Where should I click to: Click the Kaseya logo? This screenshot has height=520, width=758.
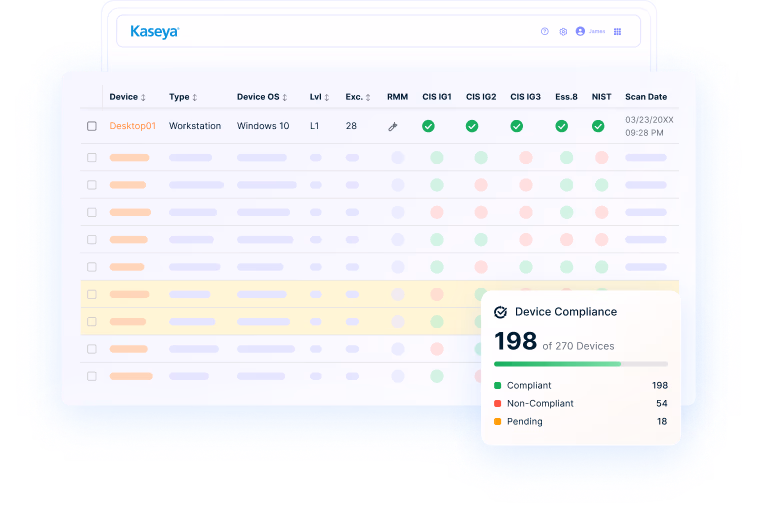[154, 32]
